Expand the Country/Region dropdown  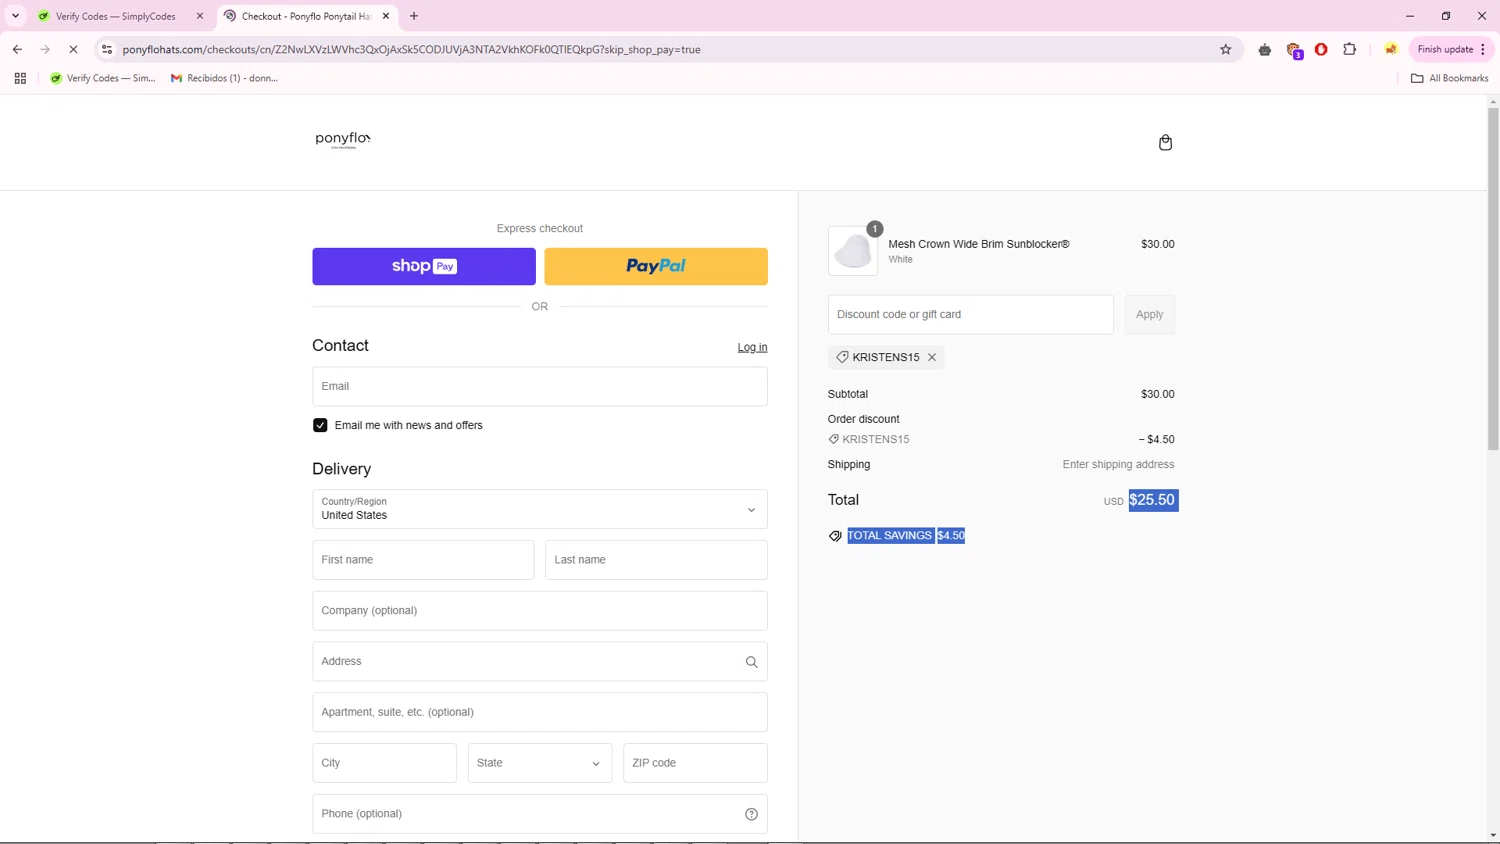[539, 509]
